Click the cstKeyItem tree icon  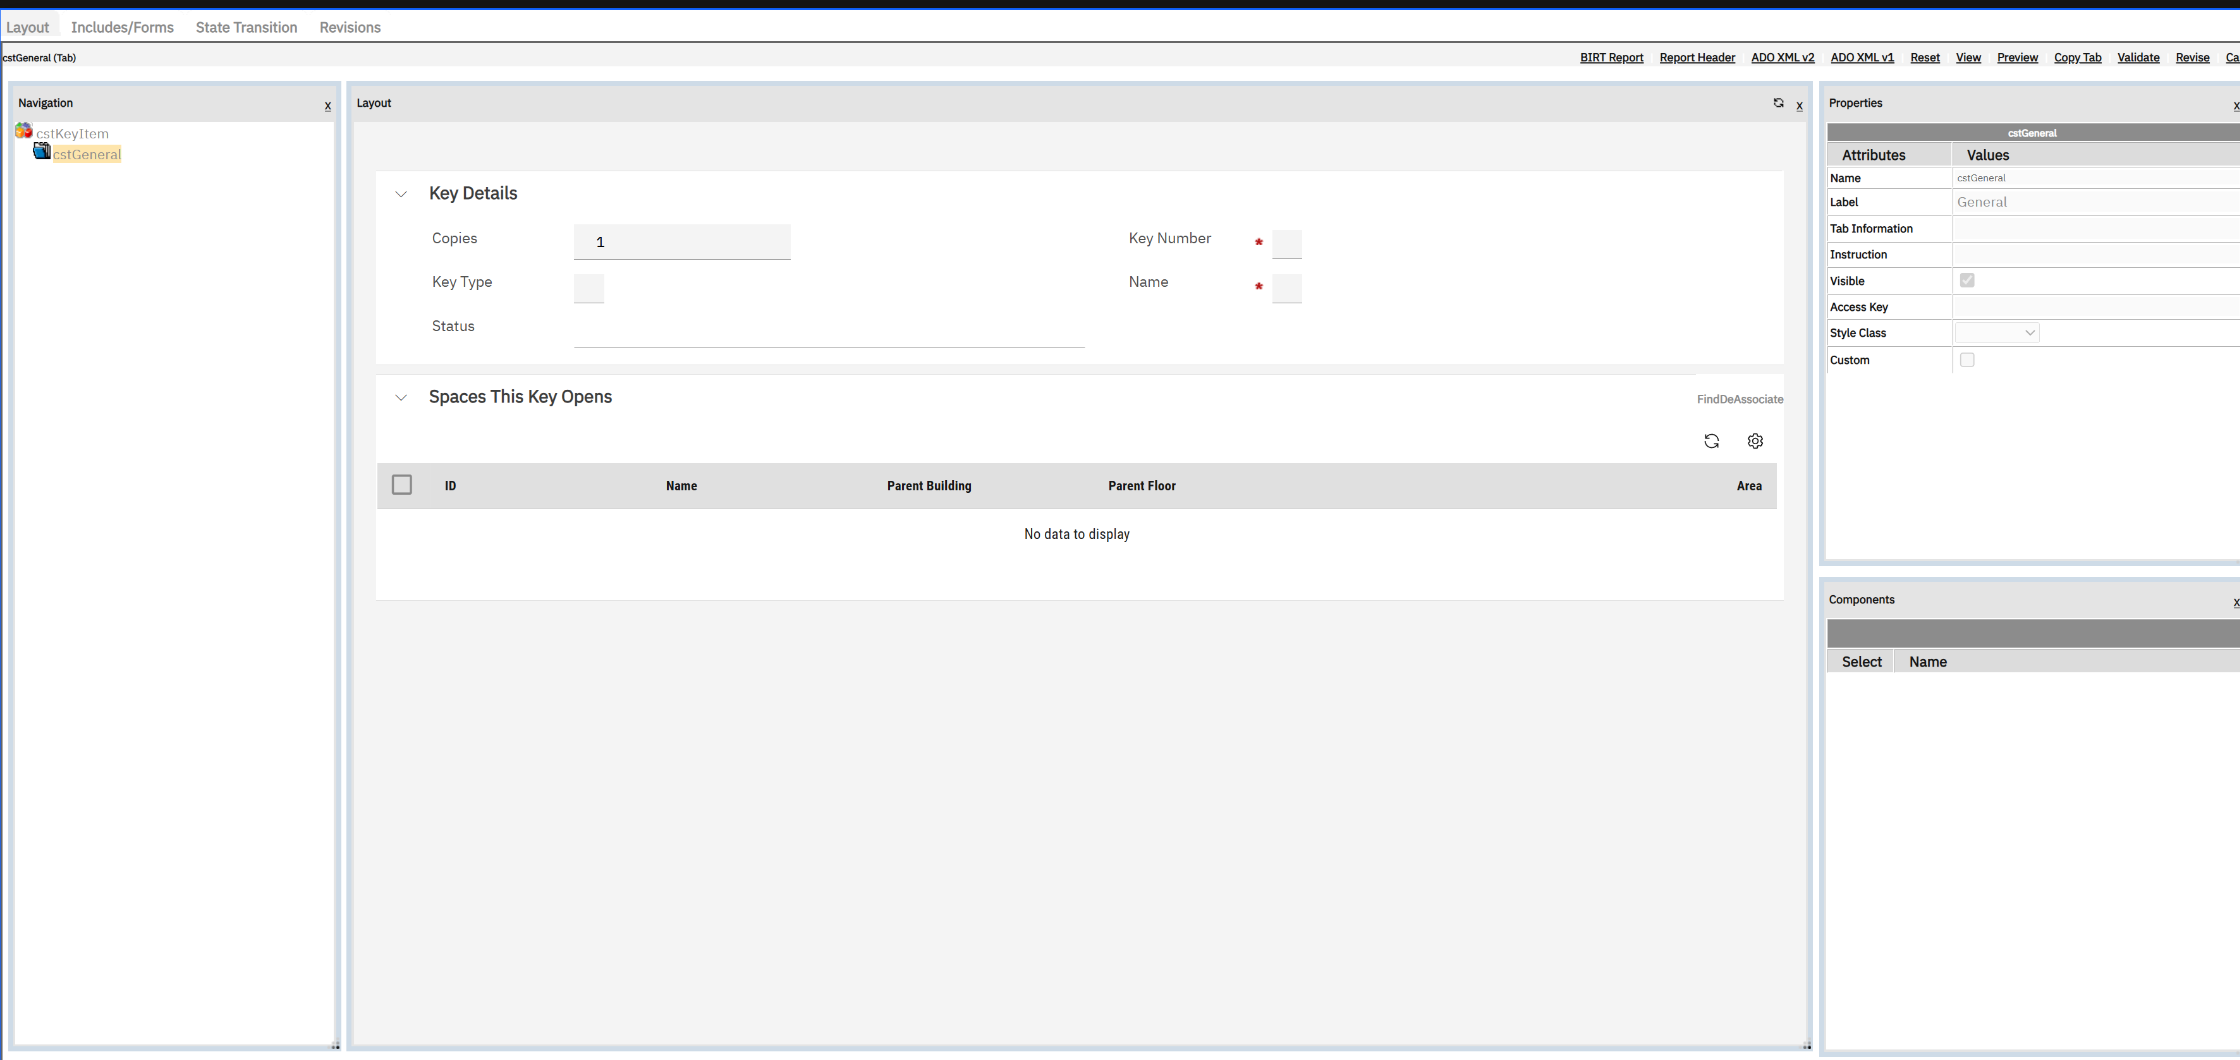click(x=24, y=131)
